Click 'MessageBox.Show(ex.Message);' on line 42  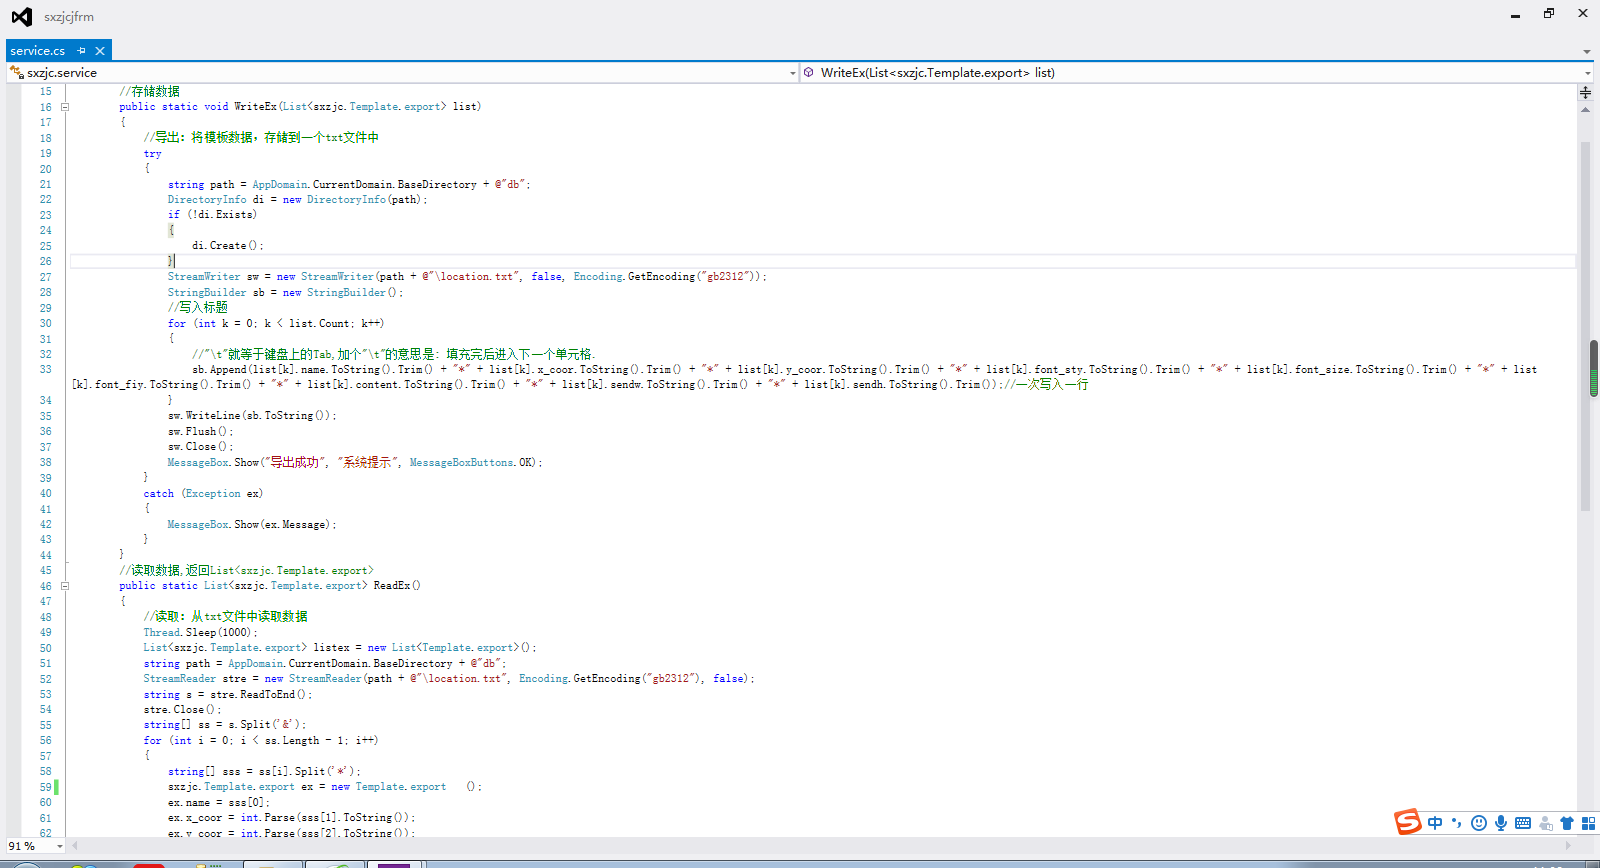click(x=252, y=525)
